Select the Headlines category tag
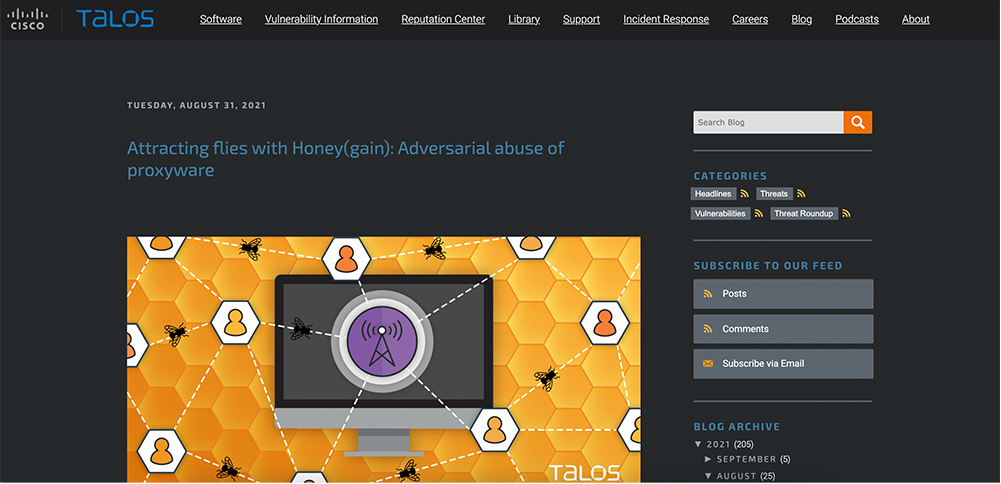Viewport: 1001px width, 484px height. point(713,193)
